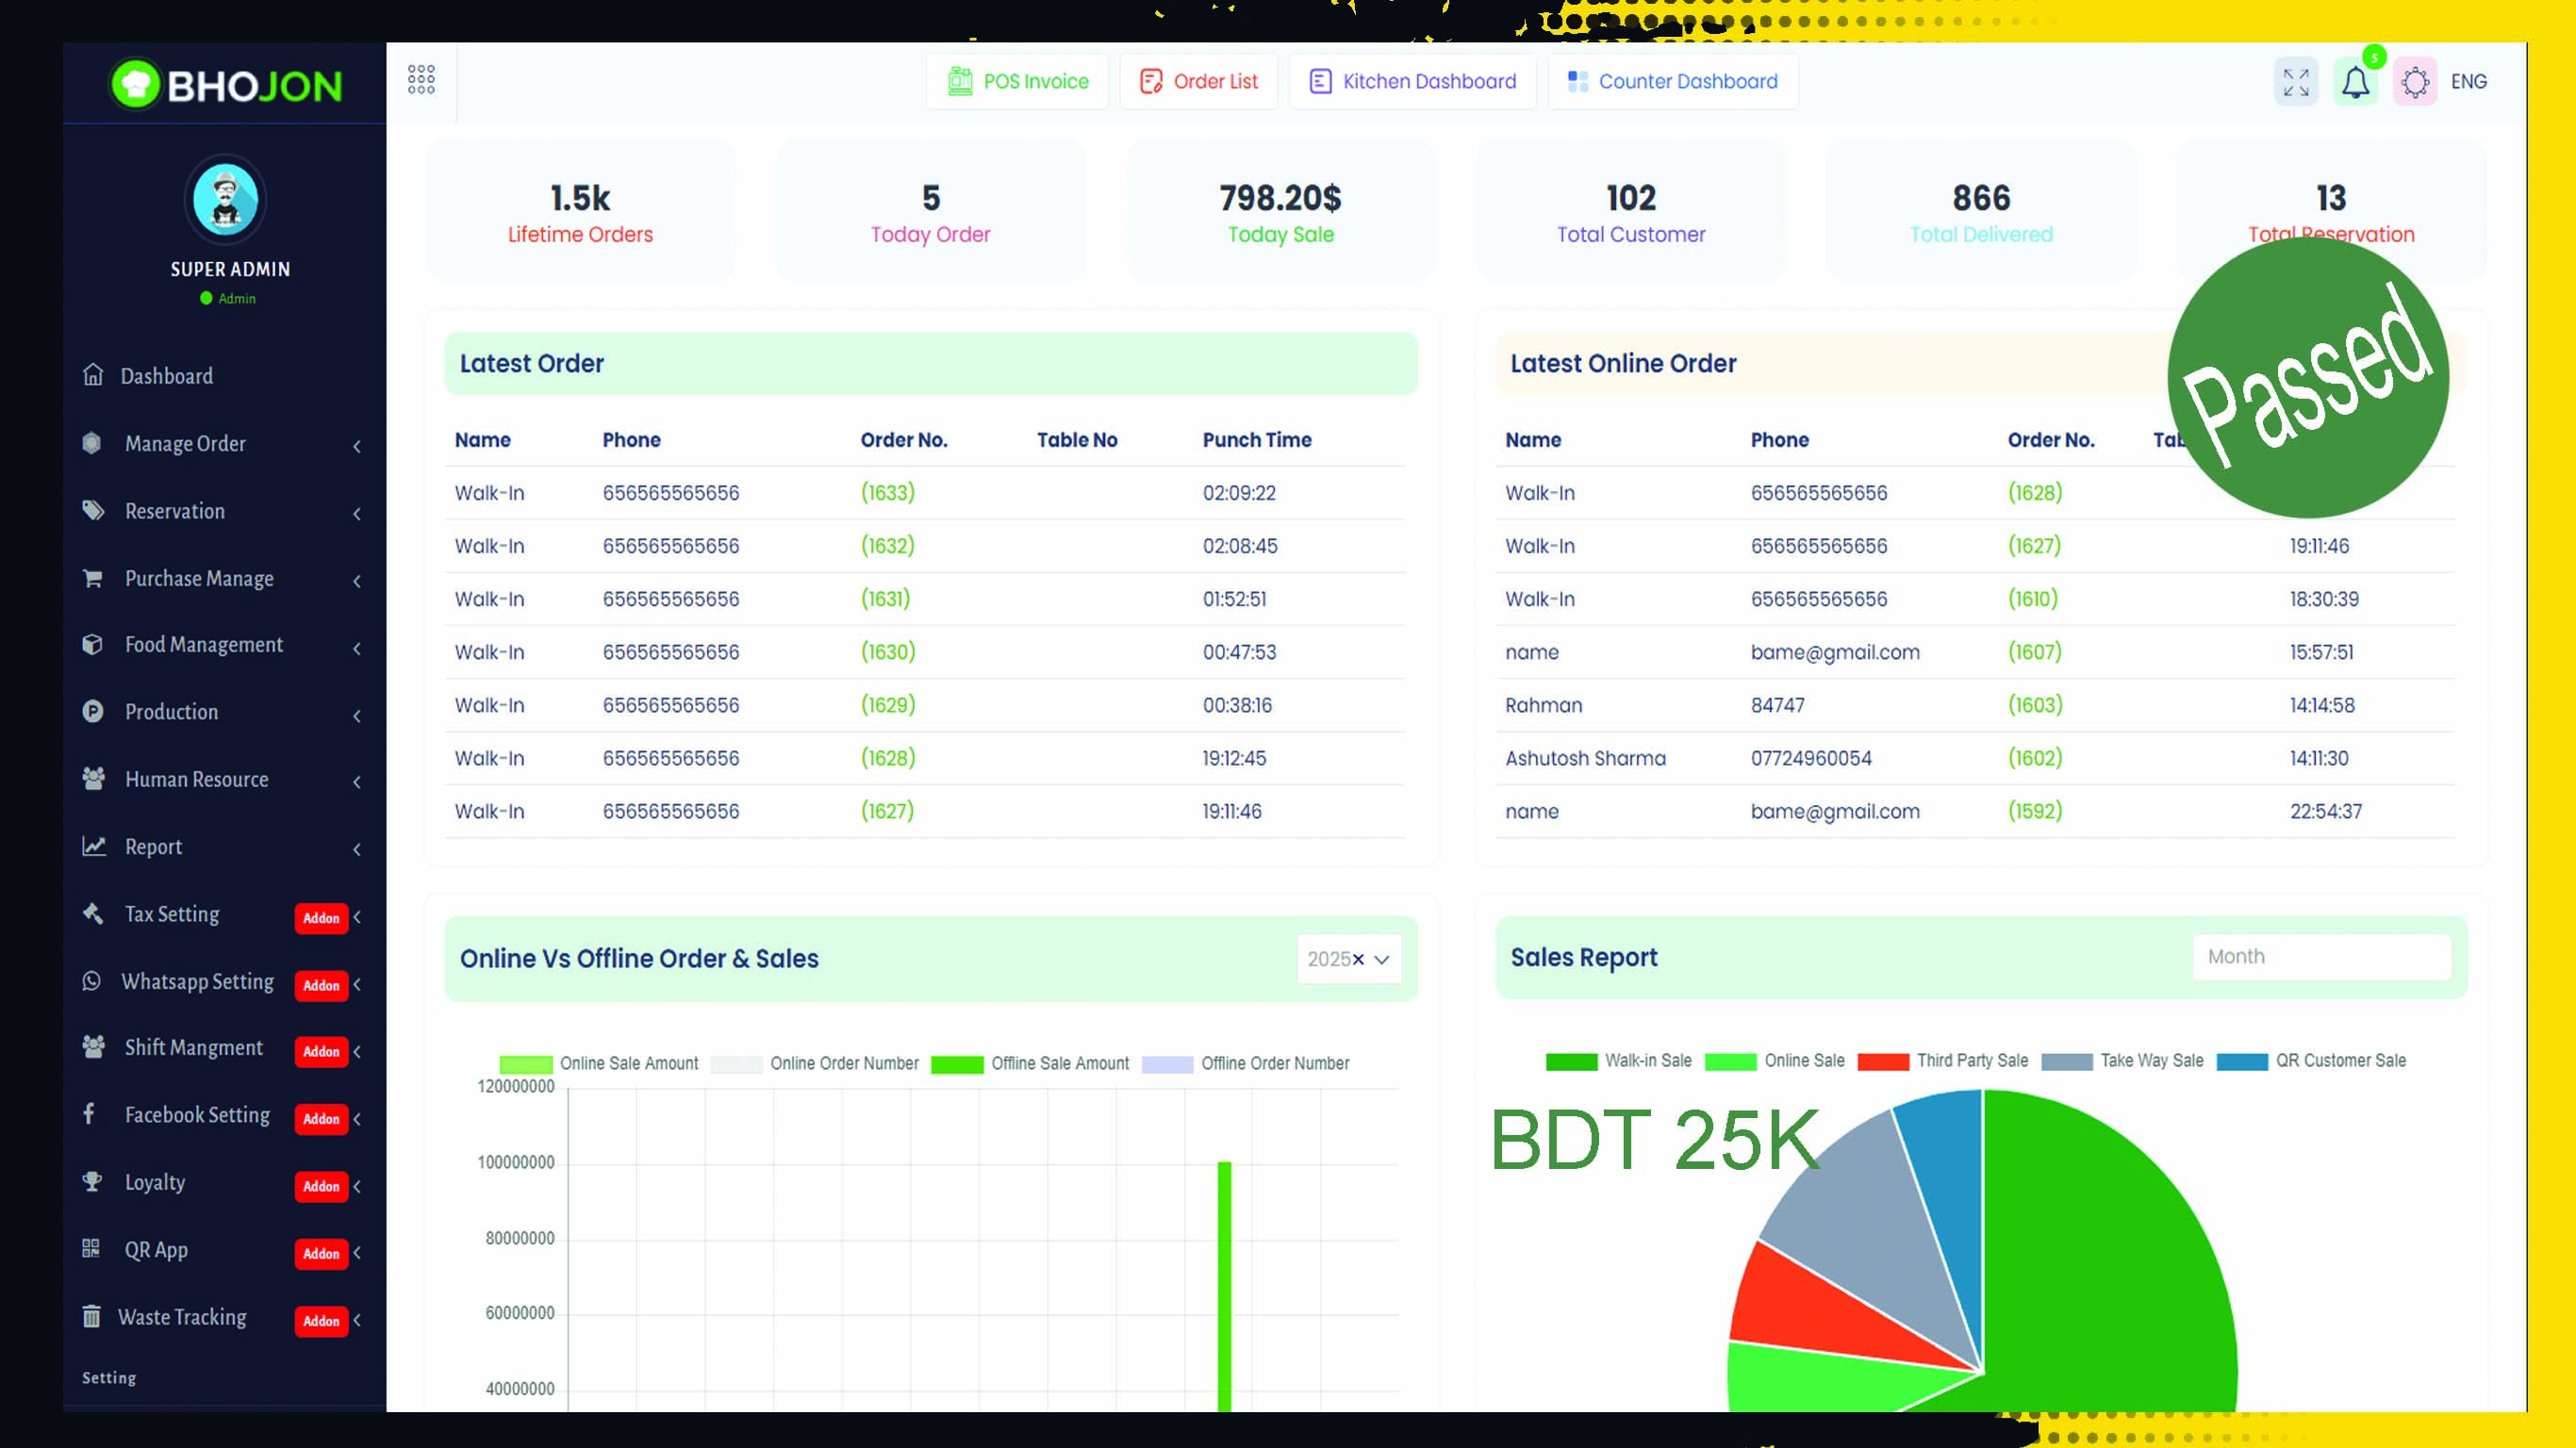This screenshot has height=1448, width=2576.
Task: Click the super admin avatar picture
Action: pyautogui.click(x=226, y=200)
